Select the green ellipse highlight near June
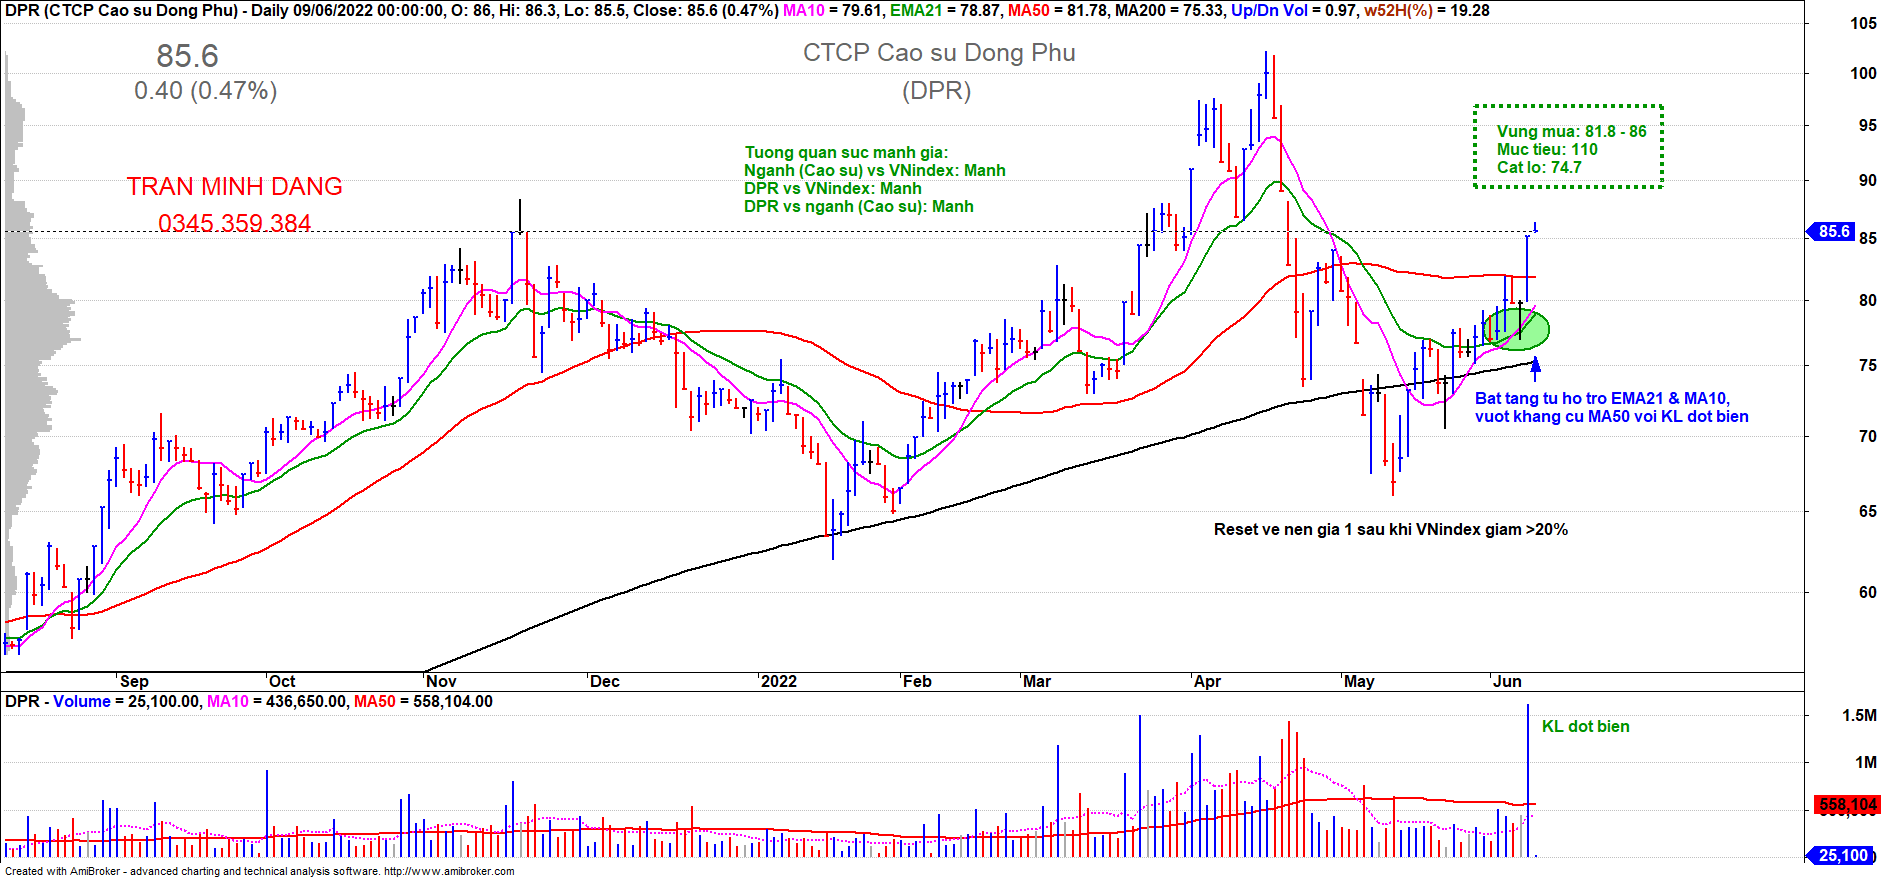The width and height of the screenshot is (1881, 878). [x=1516, y=329]
